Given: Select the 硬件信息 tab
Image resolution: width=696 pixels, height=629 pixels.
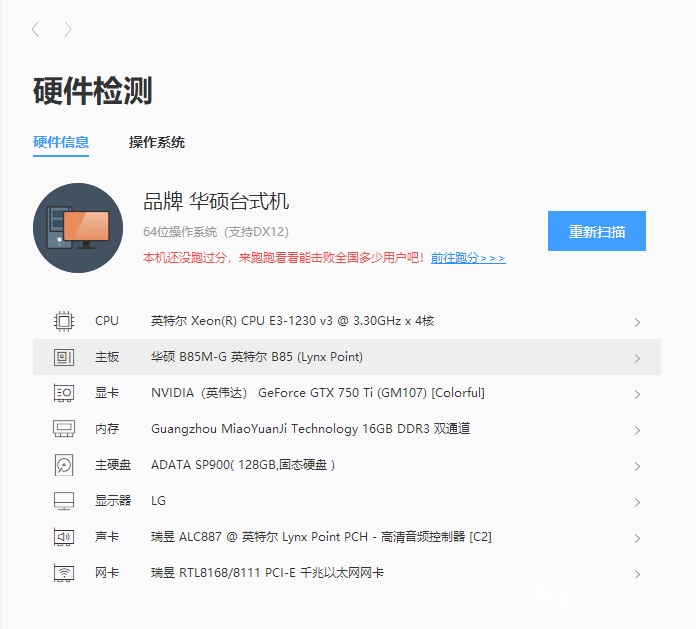Looking at the screenshot, I should 61,142.
